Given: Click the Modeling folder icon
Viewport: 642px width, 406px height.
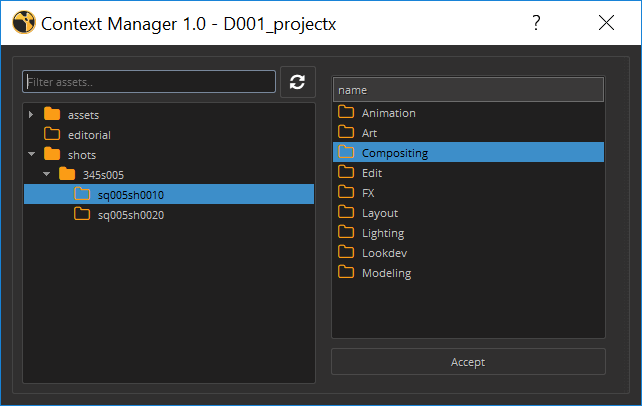Looking at the screenshot, I should click(347, 273).
